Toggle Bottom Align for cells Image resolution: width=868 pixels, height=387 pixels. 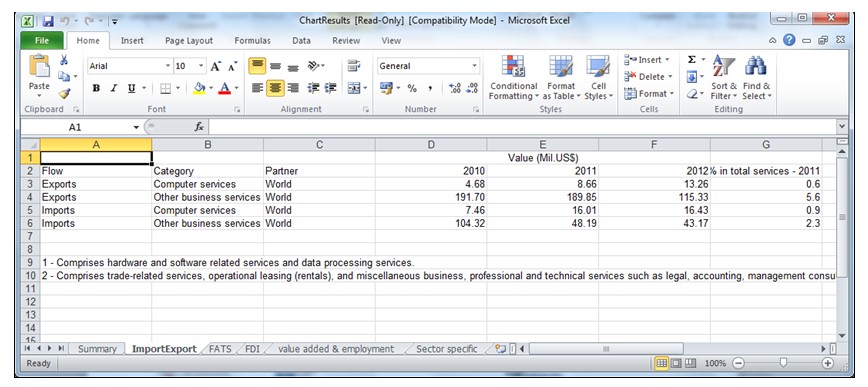293,66
